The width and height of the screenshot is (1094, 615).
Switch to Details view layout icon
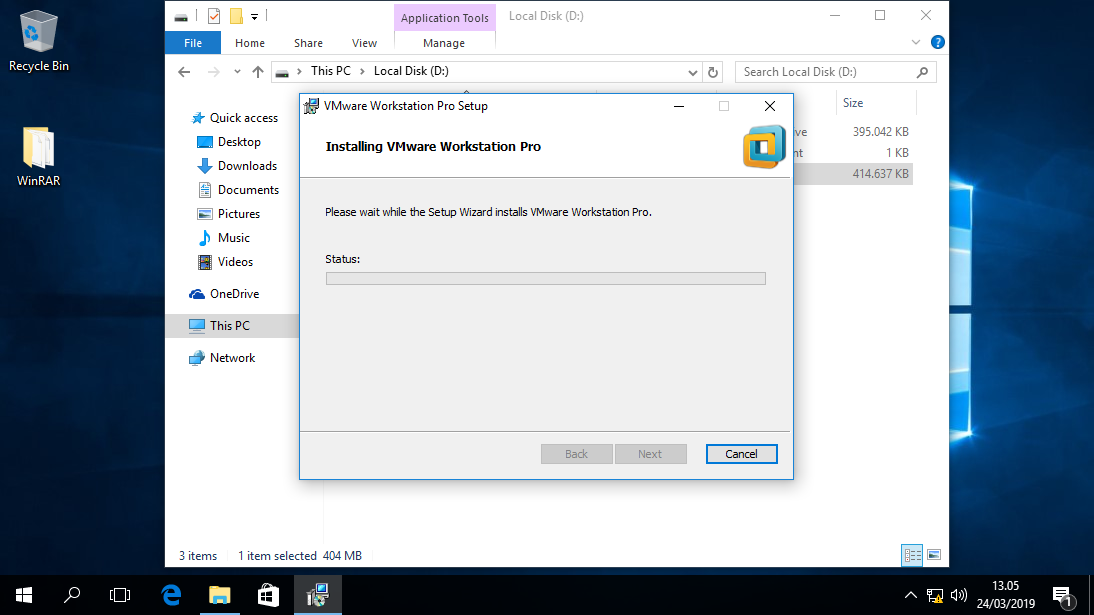pyautogui.click(x=912, y=555)
